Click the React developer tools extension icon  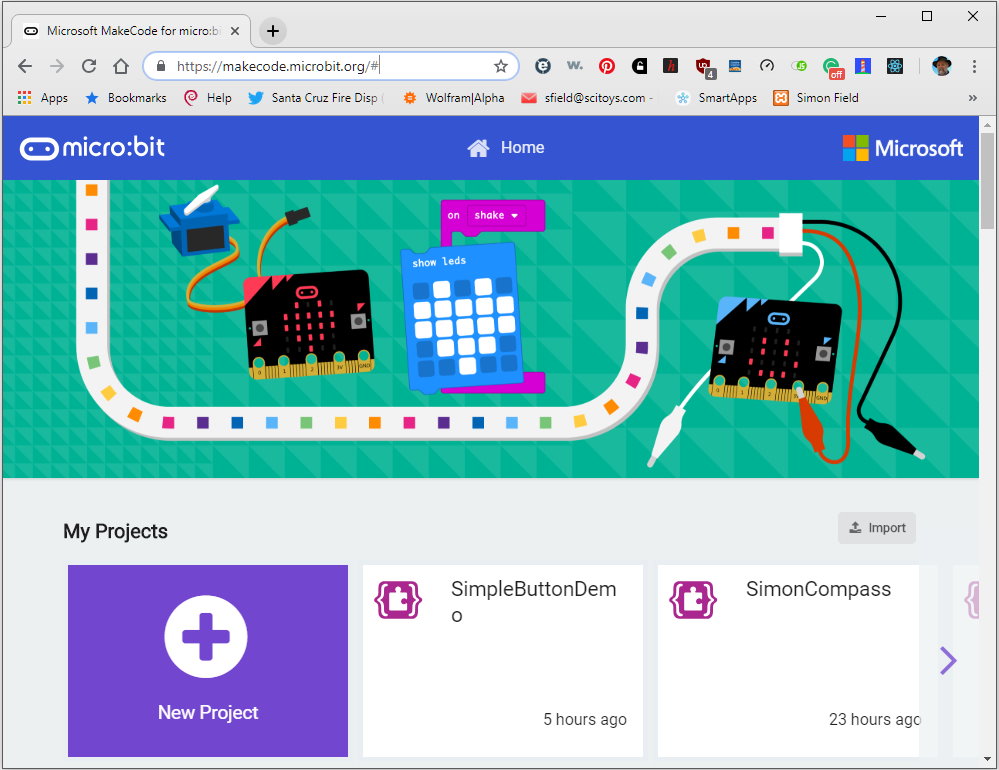[x=895, y=66]
